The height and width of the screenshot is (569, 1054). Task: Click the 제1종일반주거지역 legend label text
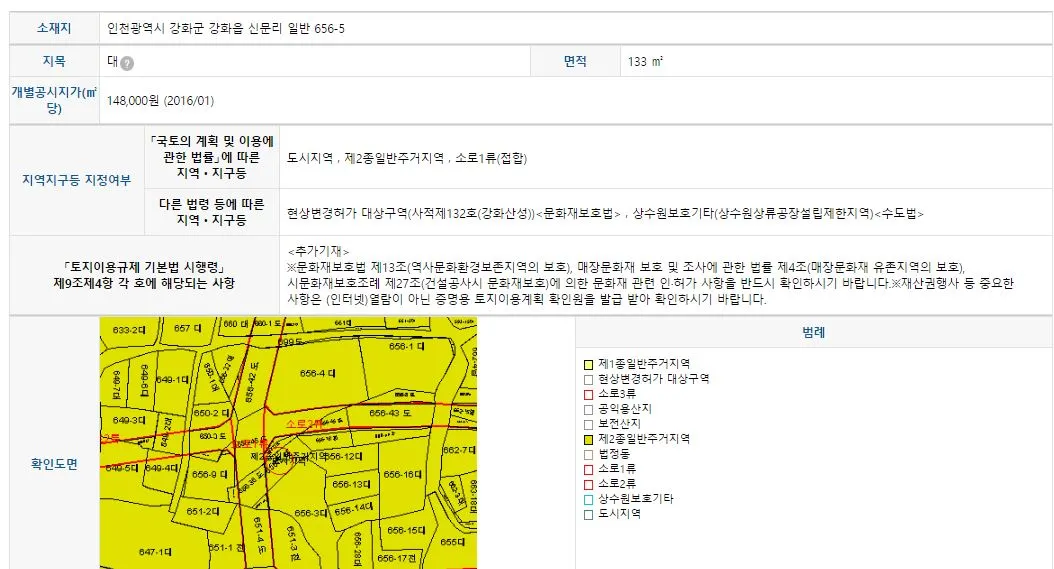(644, 364)
